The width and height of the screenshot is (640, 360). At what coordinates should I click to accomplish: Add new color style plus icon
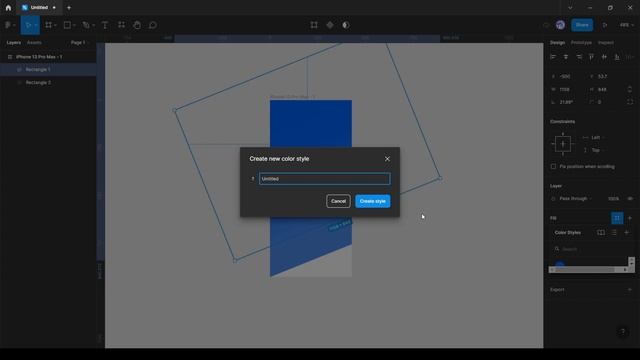tap(627, 233)
